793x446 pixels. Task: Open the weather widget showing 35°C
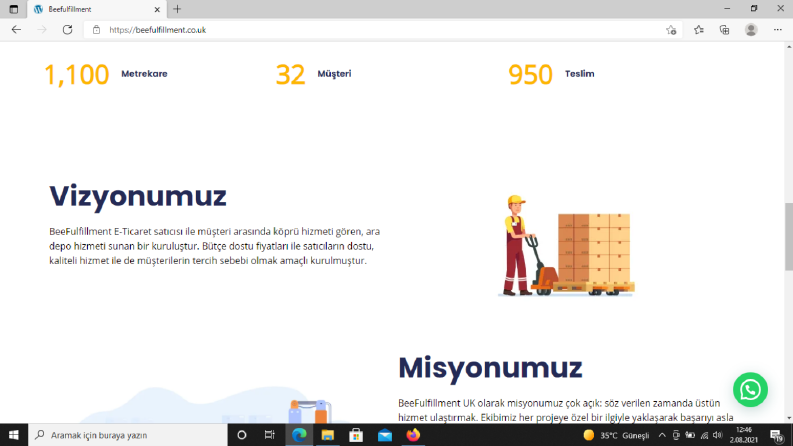click(616, 435)
